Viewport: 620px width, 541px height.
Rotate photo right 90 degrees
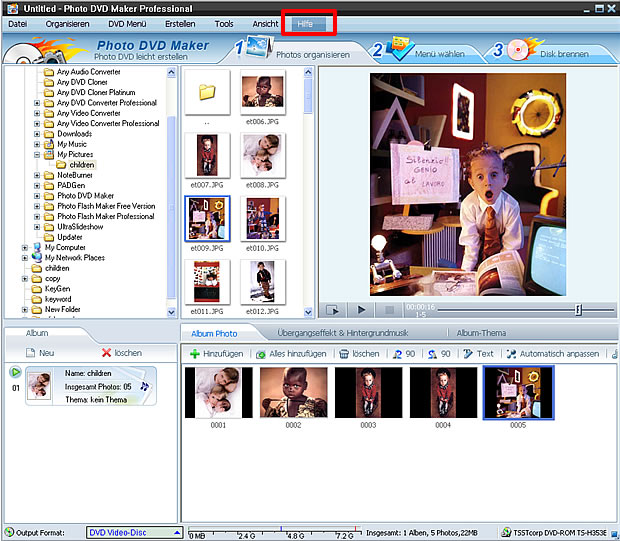(439, 354)
